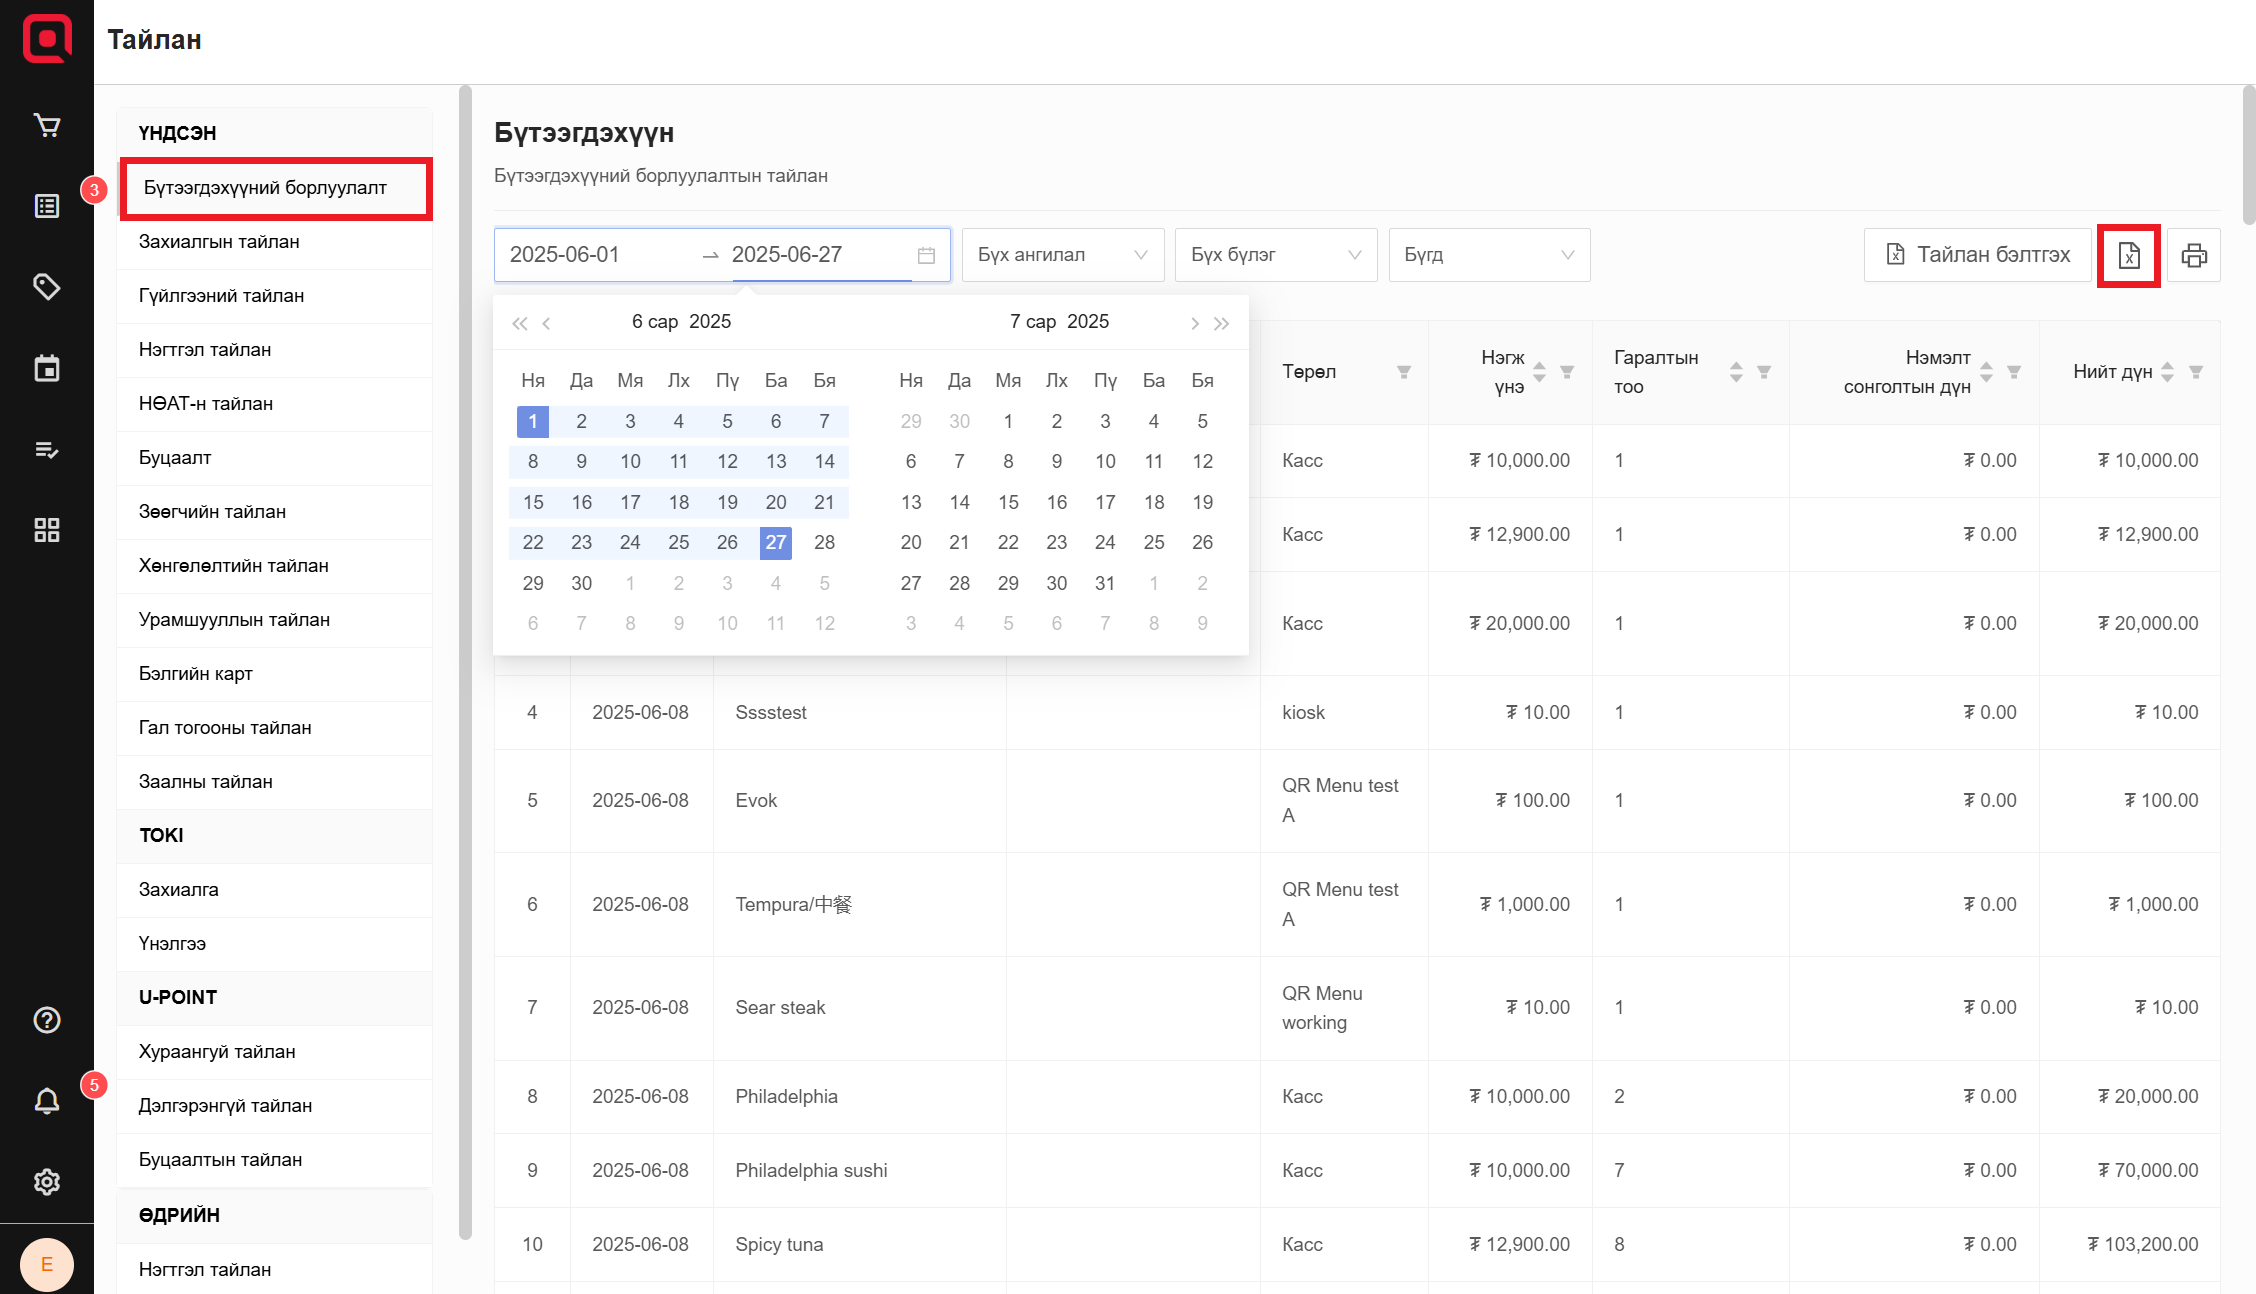This screenshot has width=2256, height=1294.
Task: Sort by Нийт дүн column arrows
Action: tap(2167, 372)
